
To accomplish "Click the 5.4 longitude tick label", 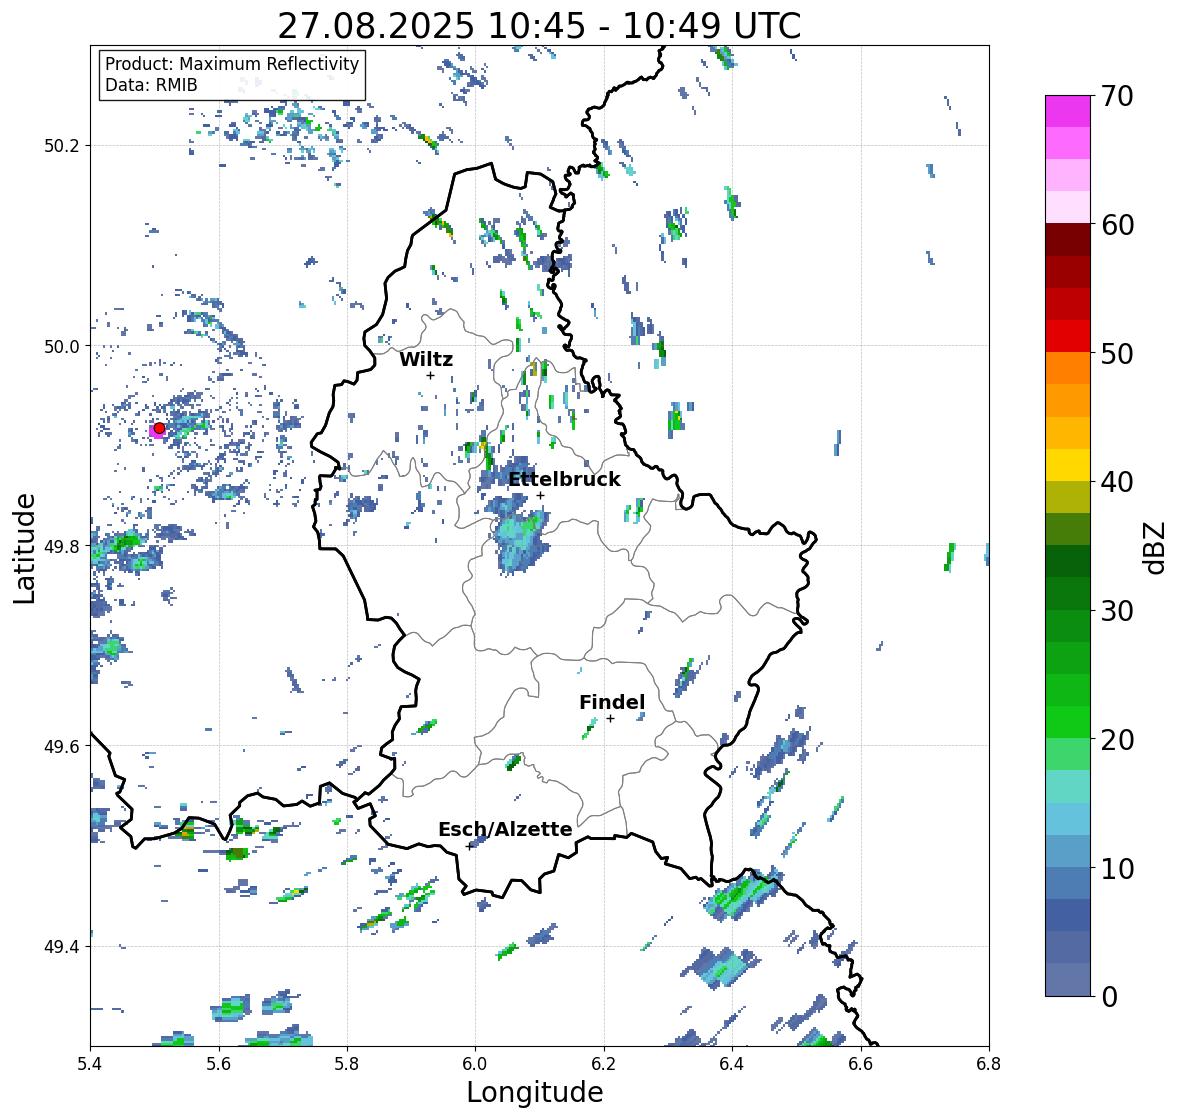I will [x=90, y=1064].
